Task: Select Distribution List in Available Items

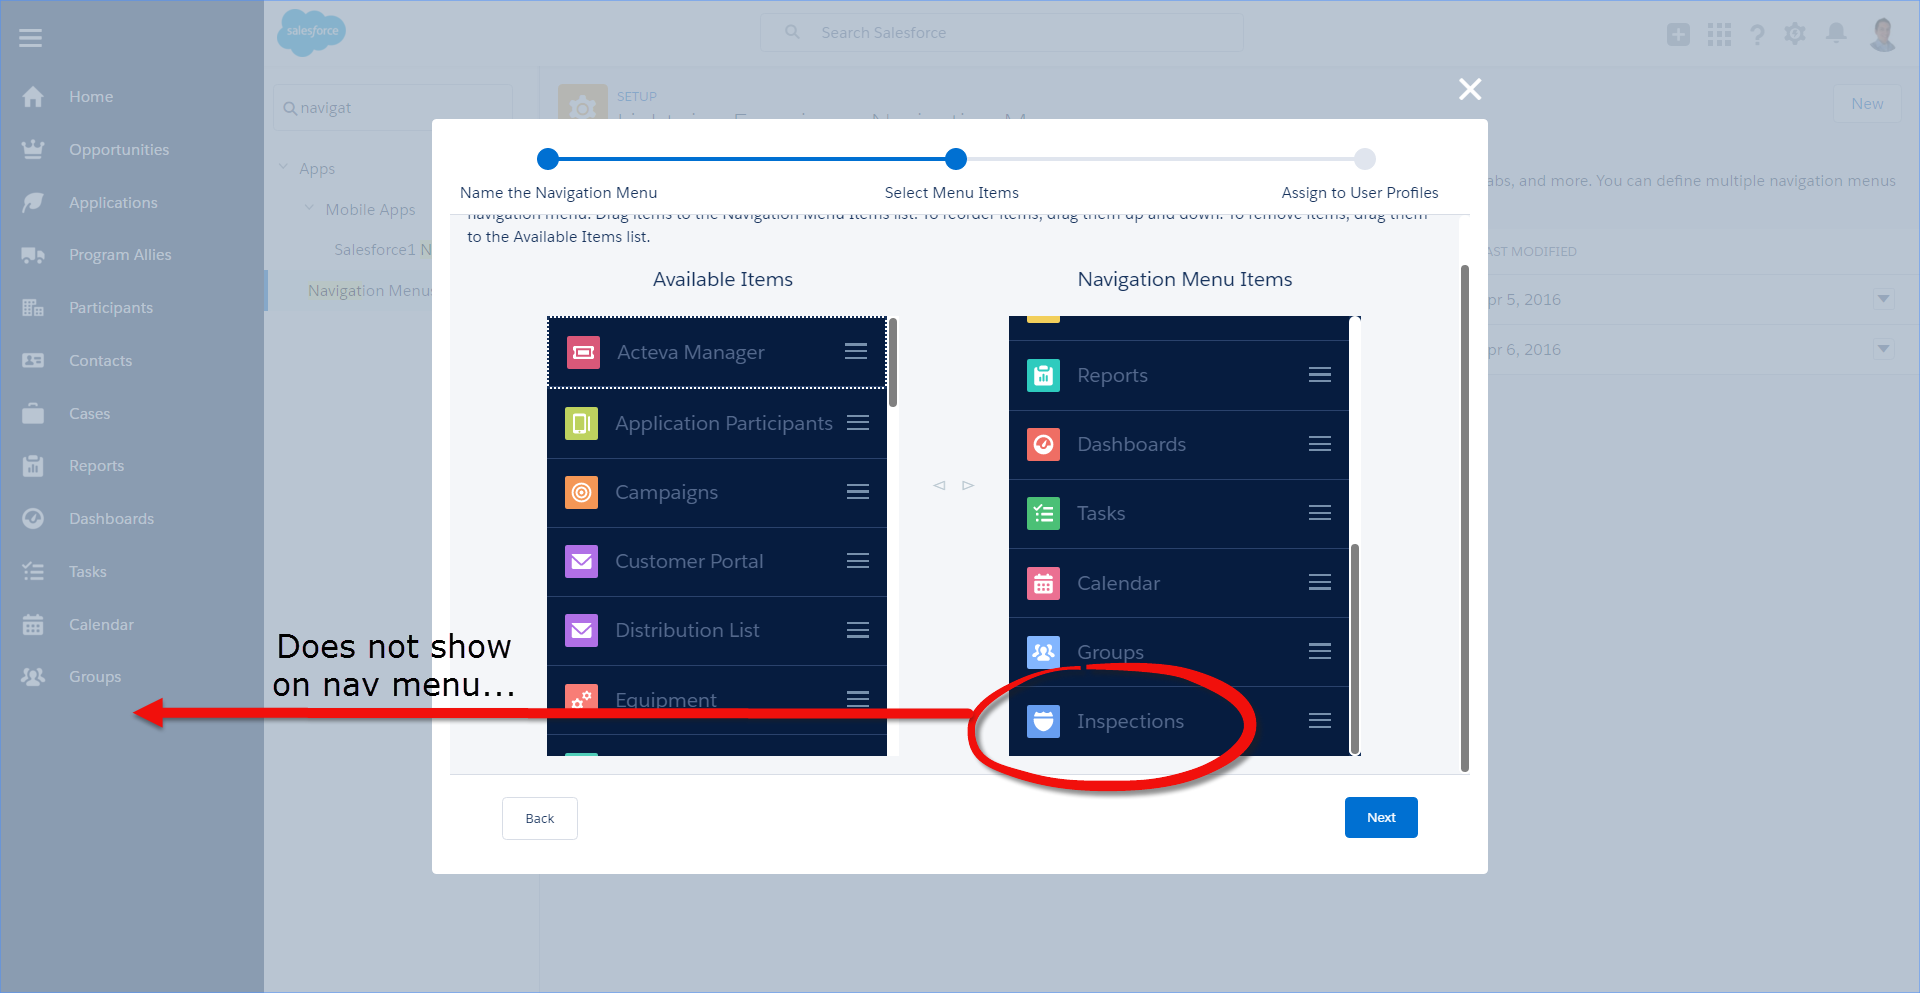Action: [x=717, y=631]
